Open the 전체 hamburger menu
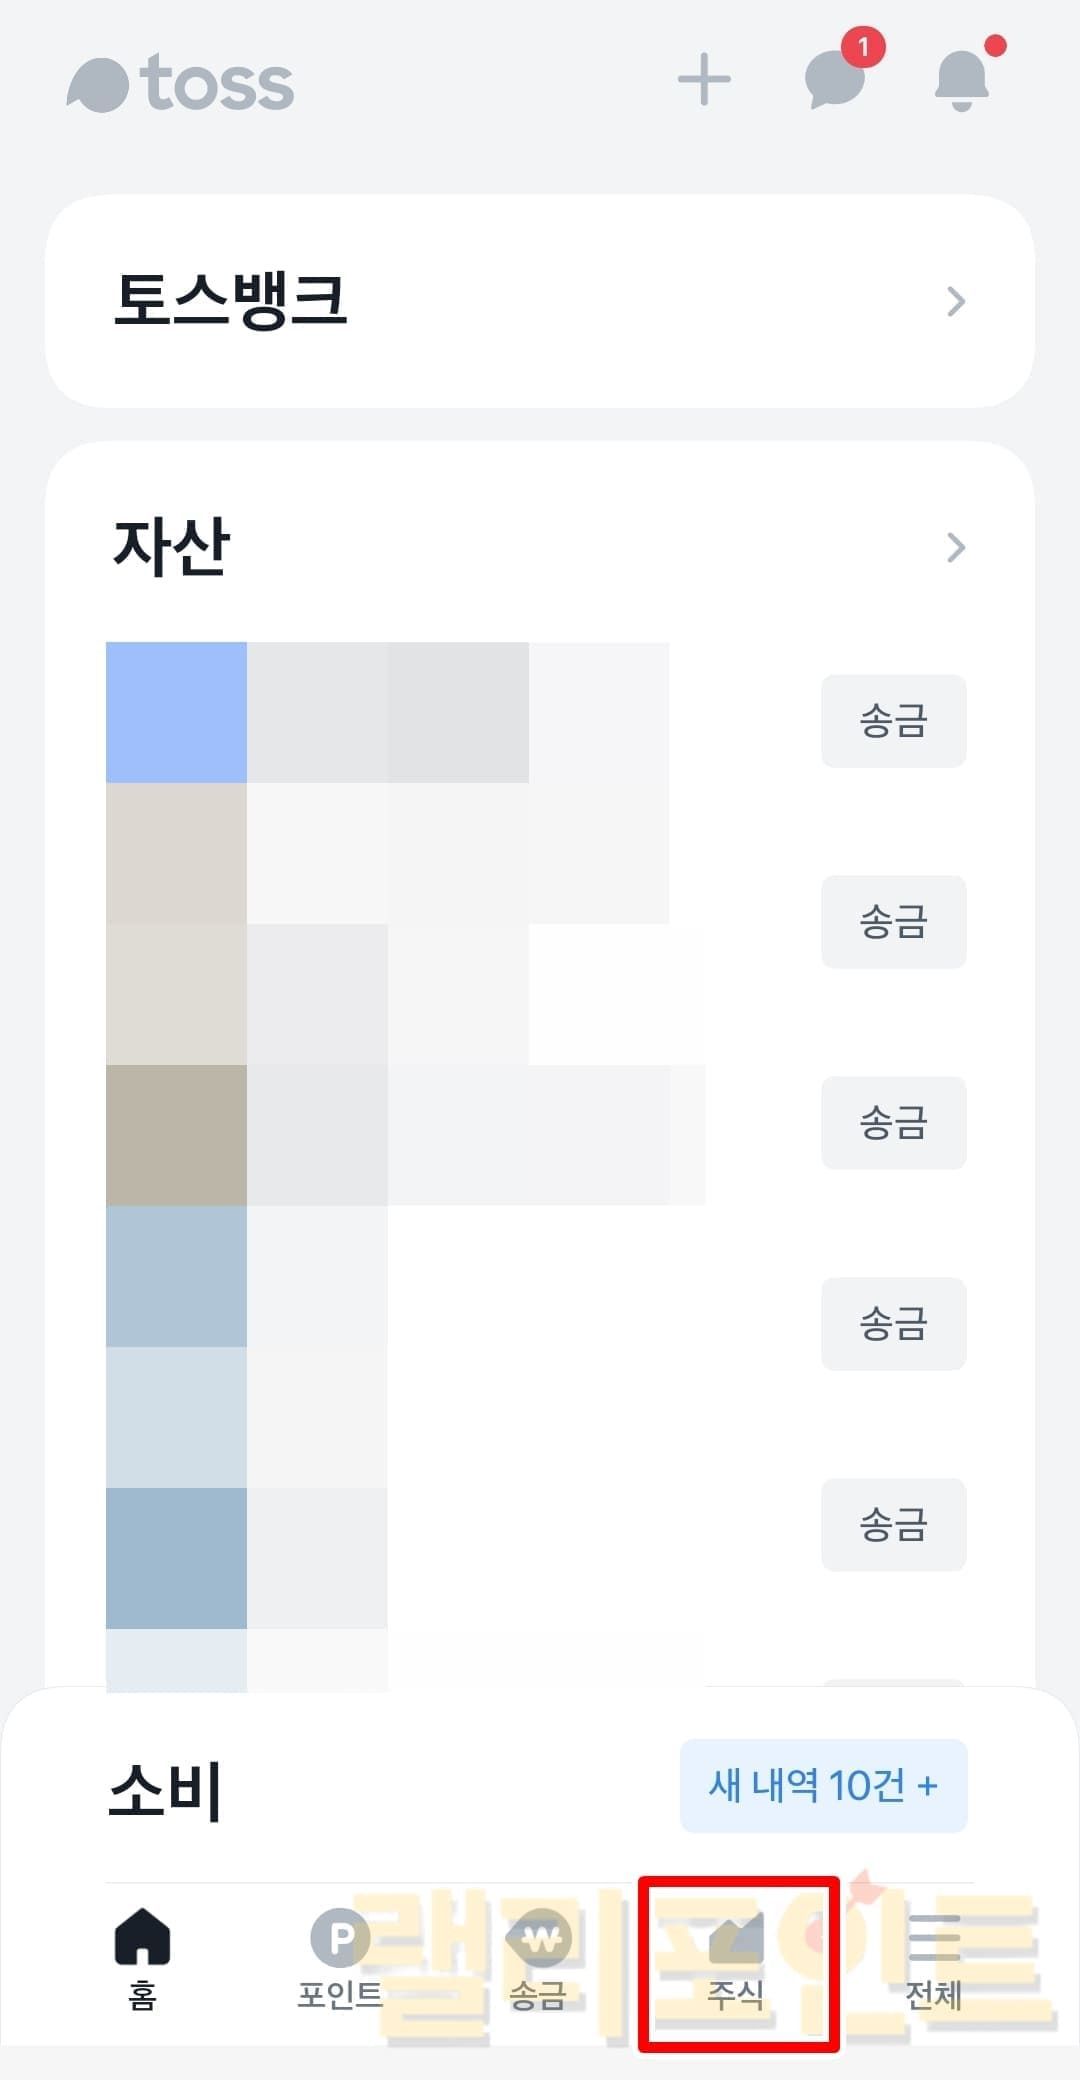 pos(934,1958)
